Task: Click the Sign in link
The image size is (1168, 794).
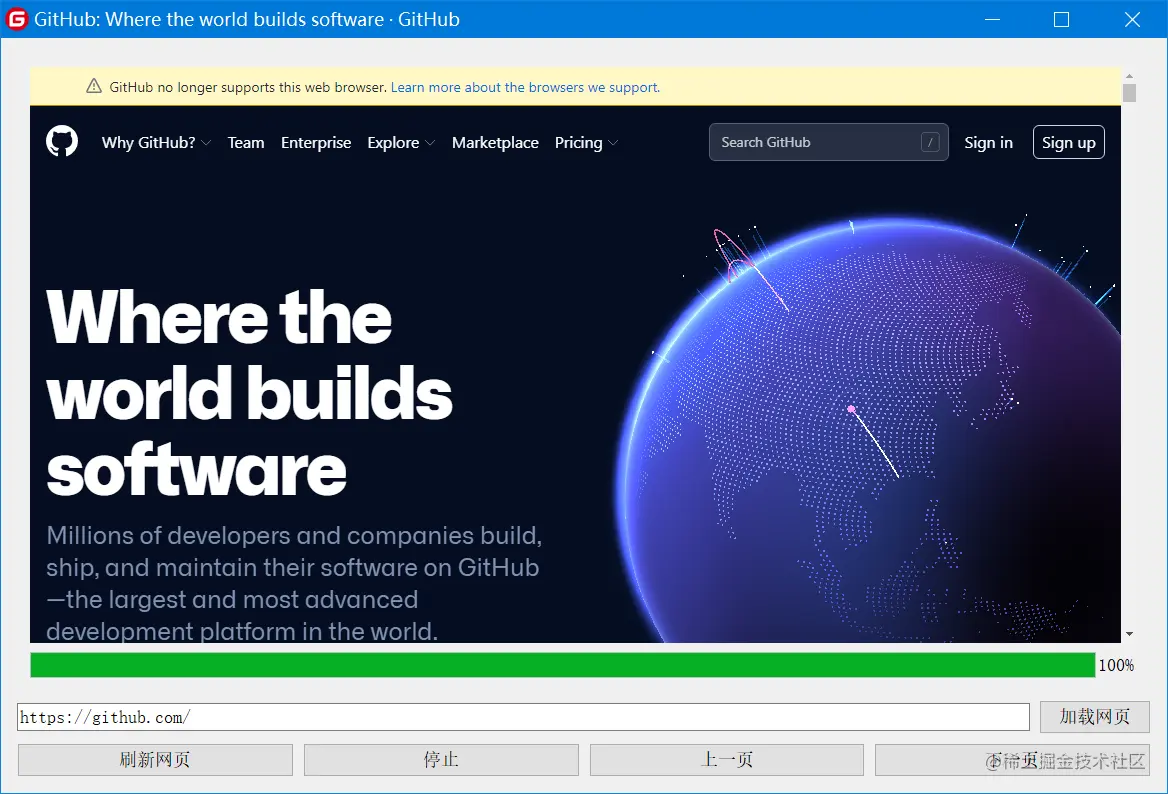Action: point(988,142)
